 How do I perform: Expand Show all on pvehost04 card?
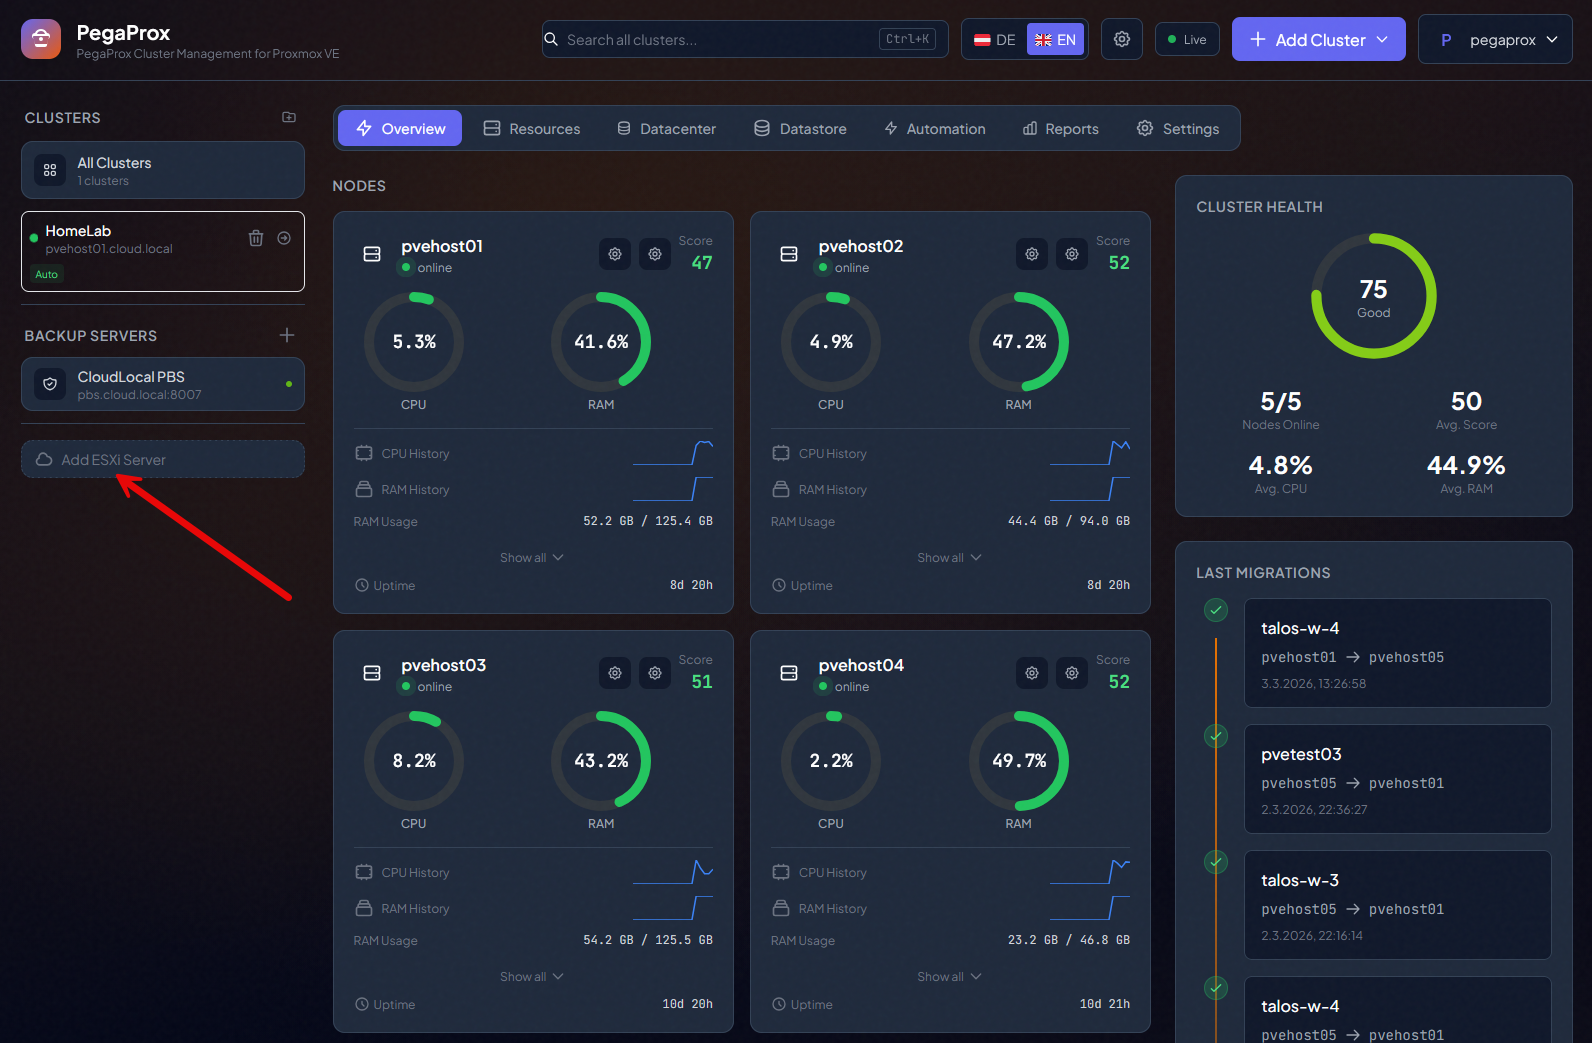tap(949, 976)
